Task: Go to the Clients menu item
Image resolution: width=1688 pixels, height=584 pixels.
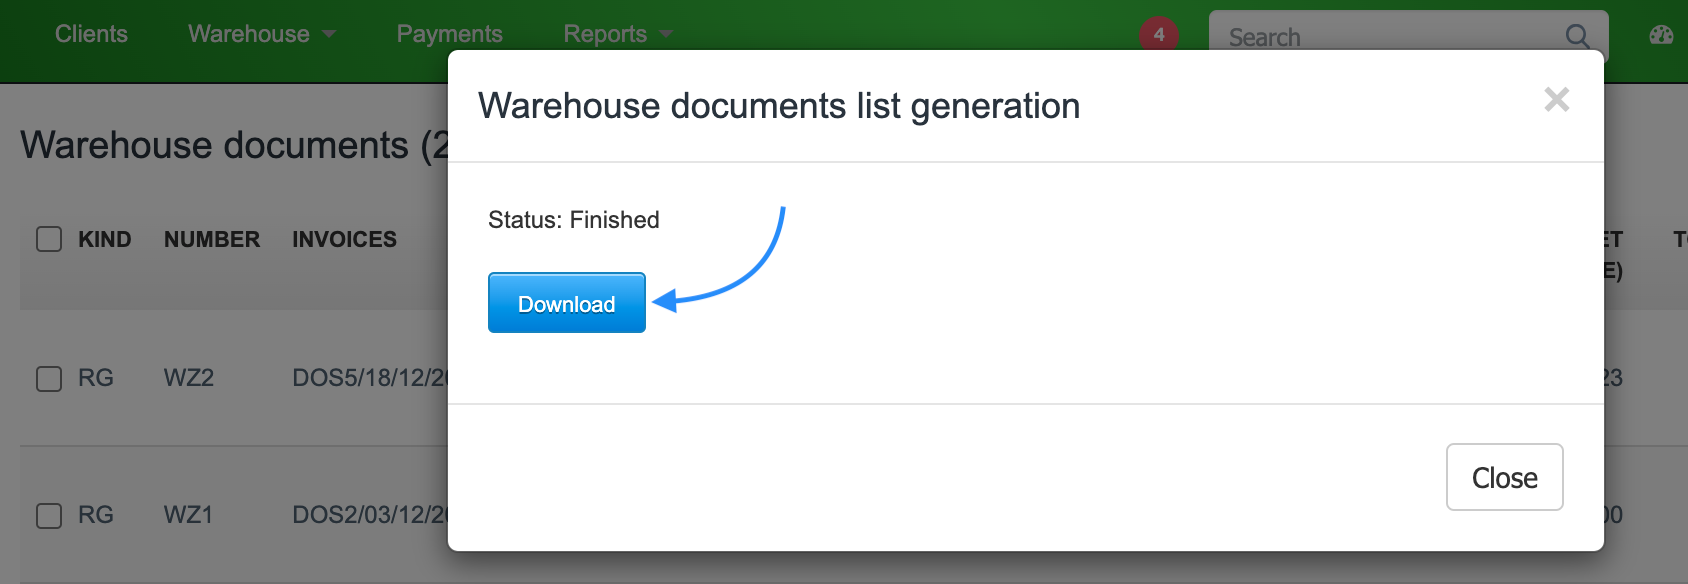Action: tap(91, 34)
